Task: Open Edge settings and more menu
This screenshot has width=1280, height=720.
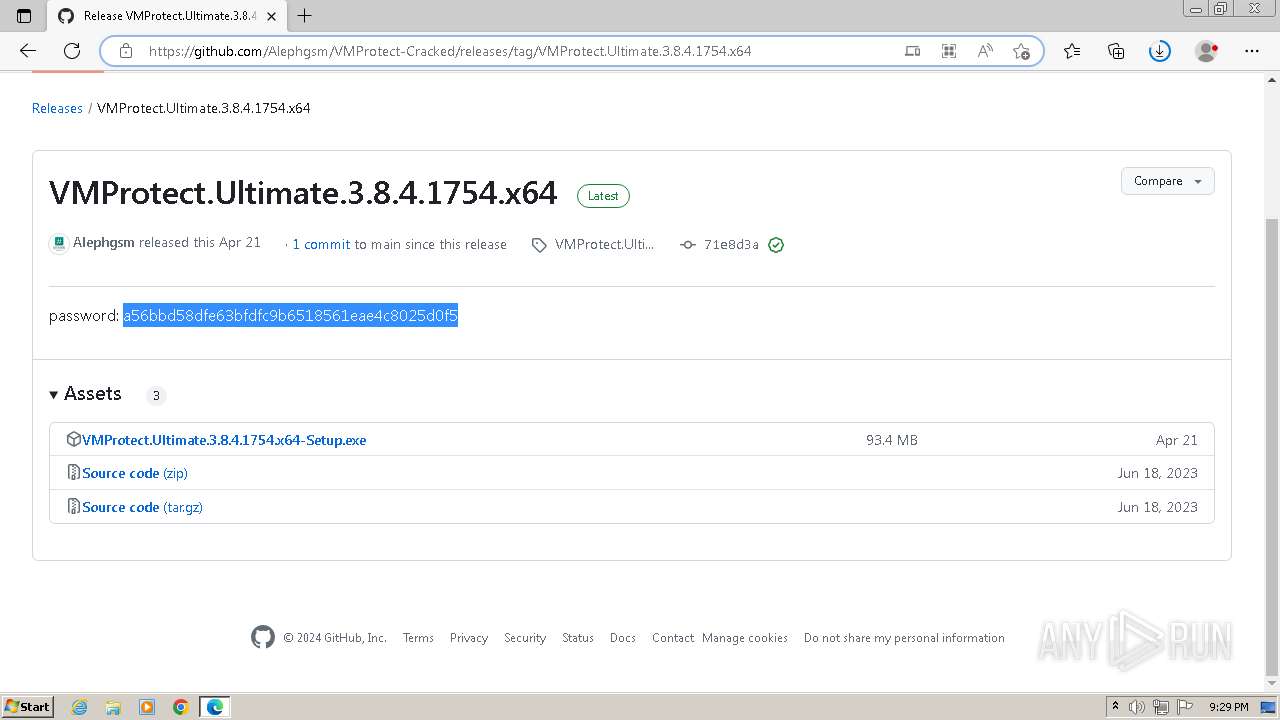Action: 1252,51
